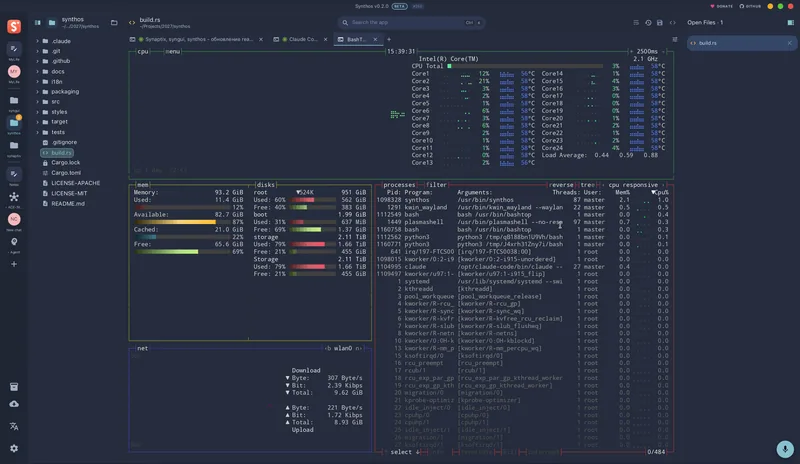
Task: Toggle the right Open Files panel icon
Action: (790, 22)
